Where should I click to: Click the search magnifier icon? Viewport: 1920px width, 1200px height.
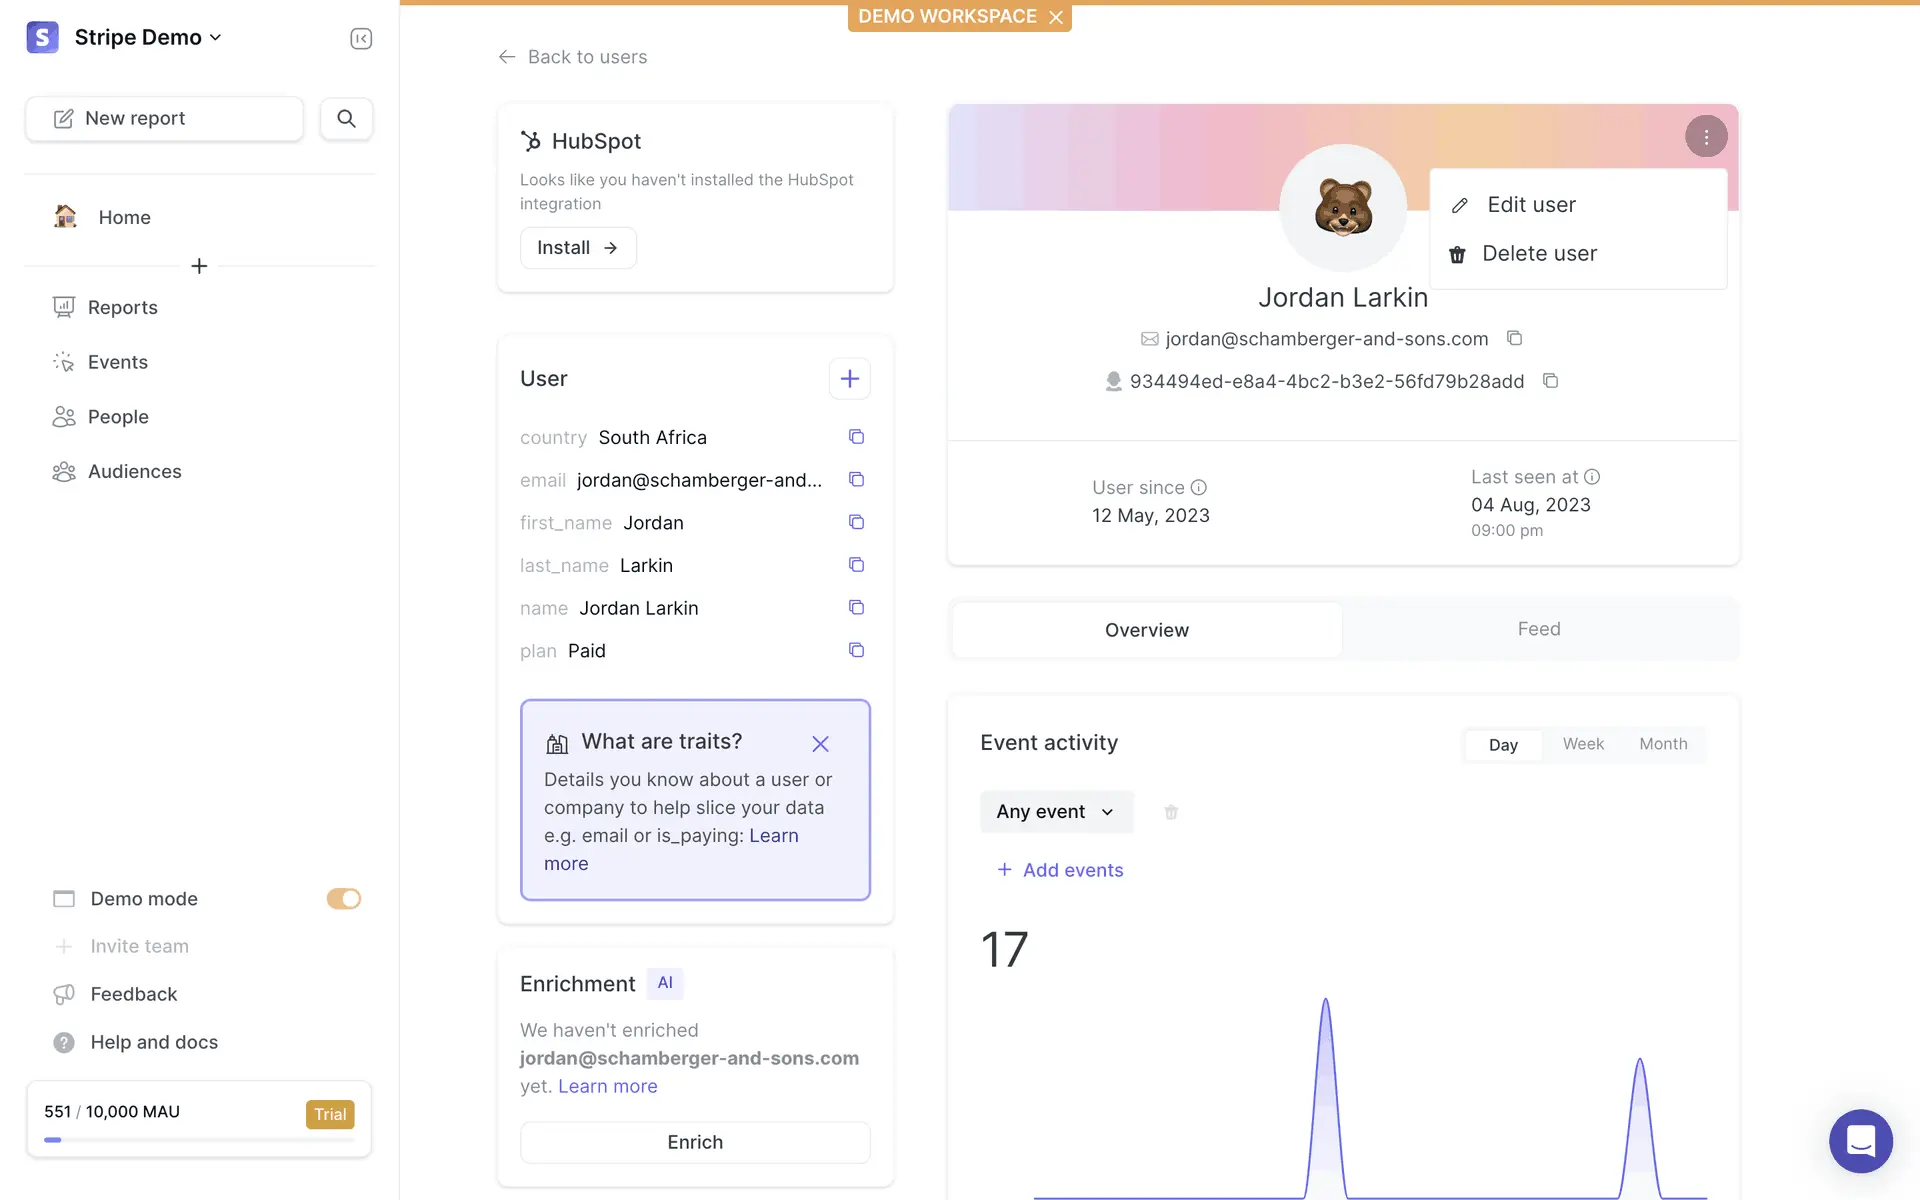tap(346, 118)
